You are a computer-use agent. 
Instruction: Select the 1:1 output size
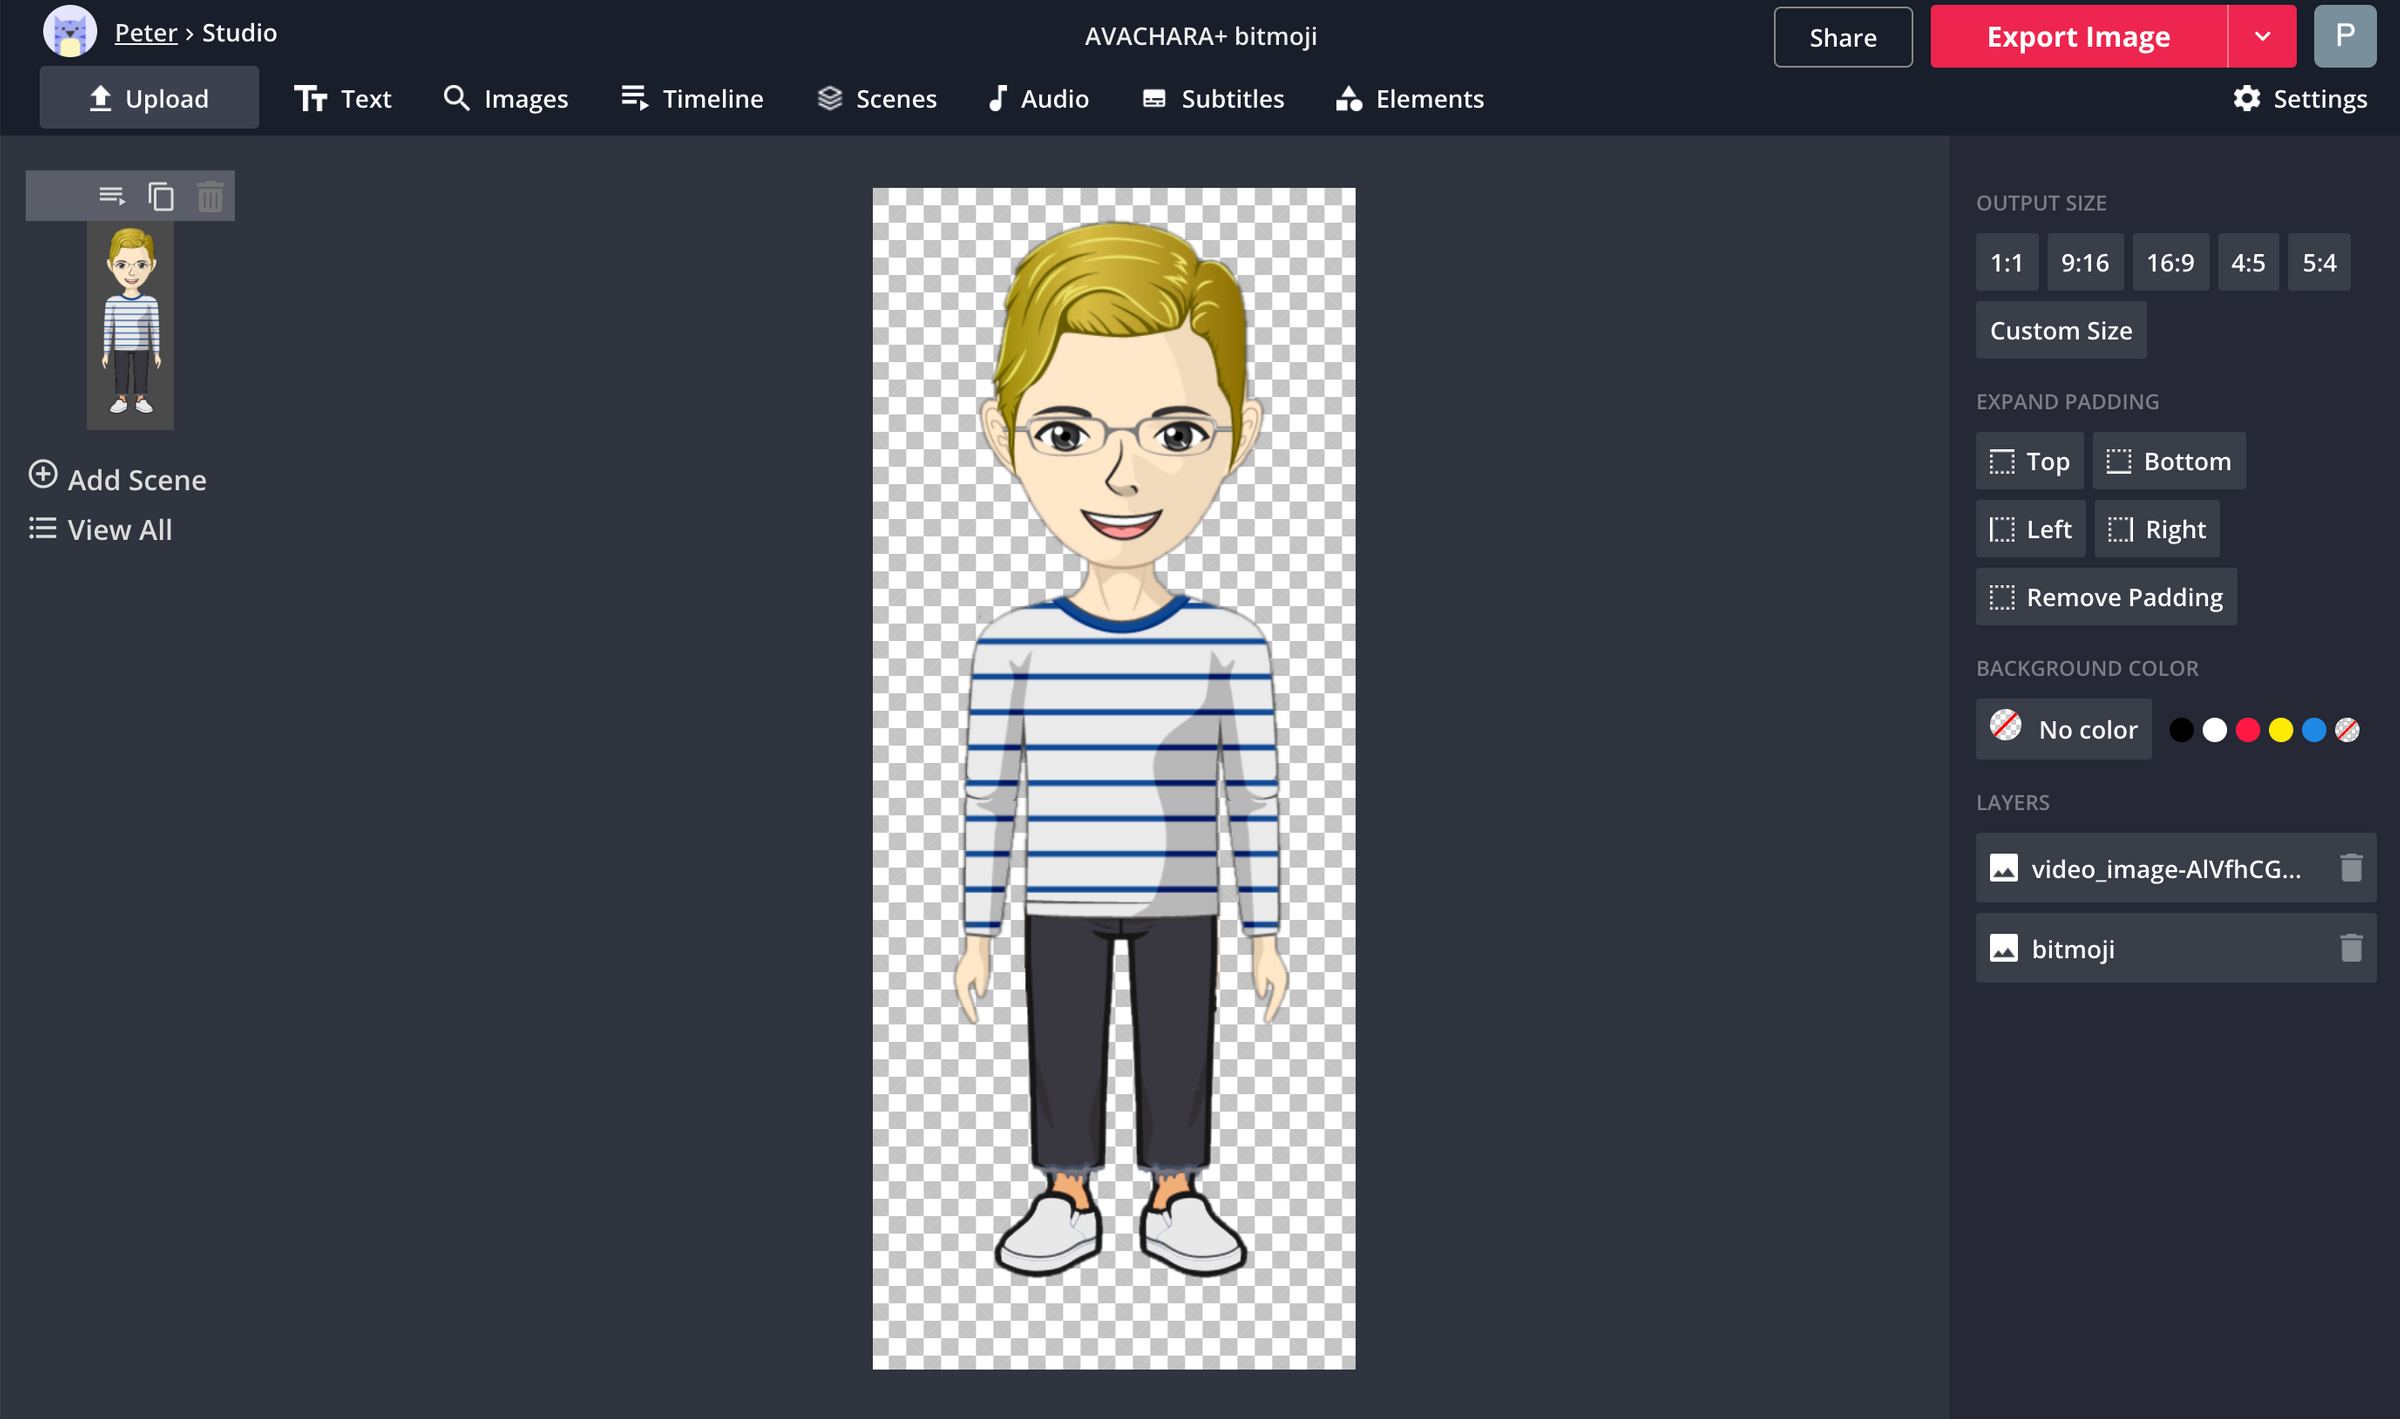(2006, 262)
